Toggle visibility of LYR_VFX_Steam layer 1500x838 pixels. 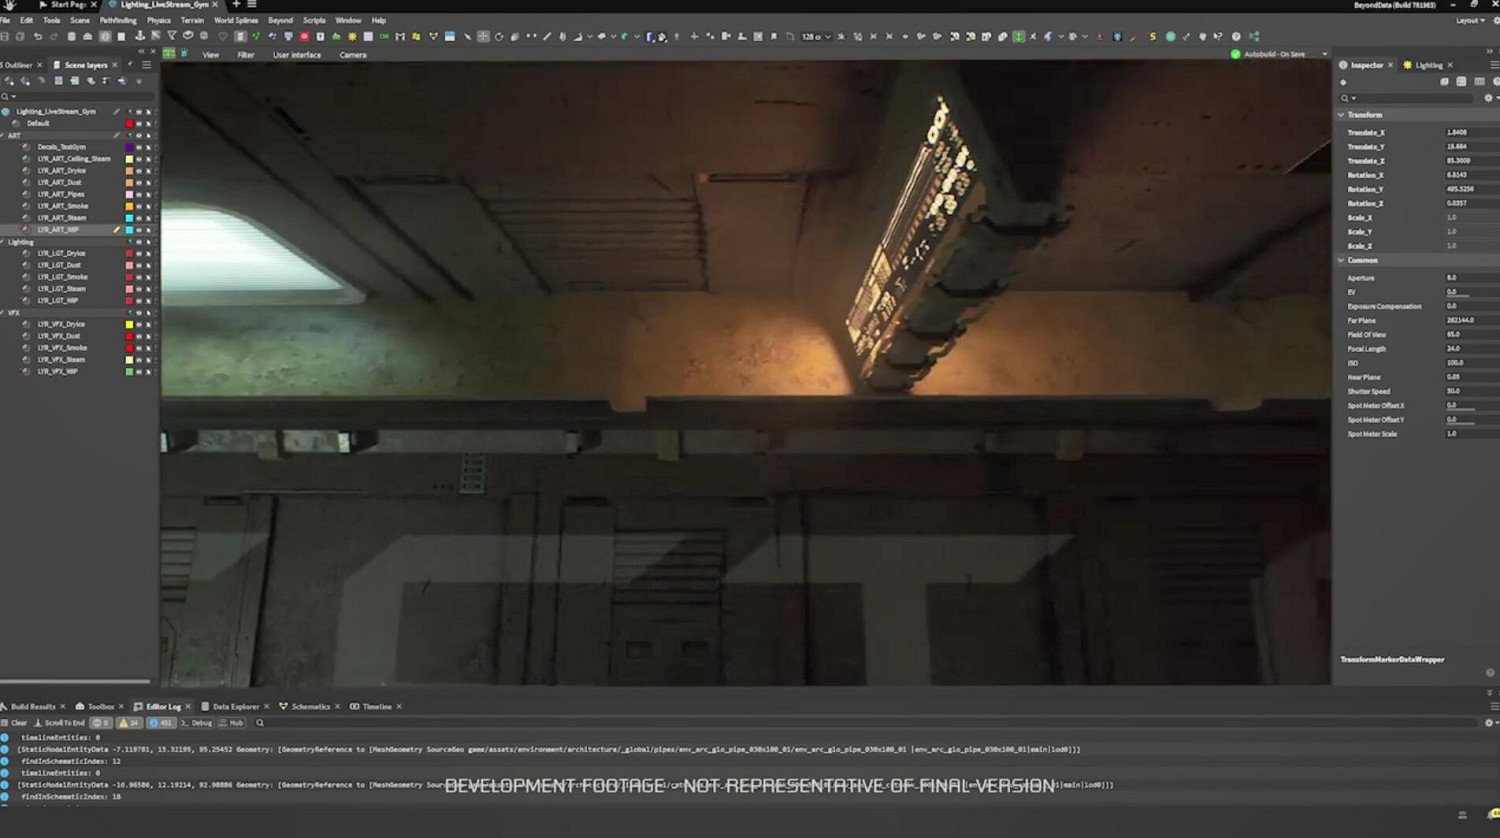coord(139,360)
